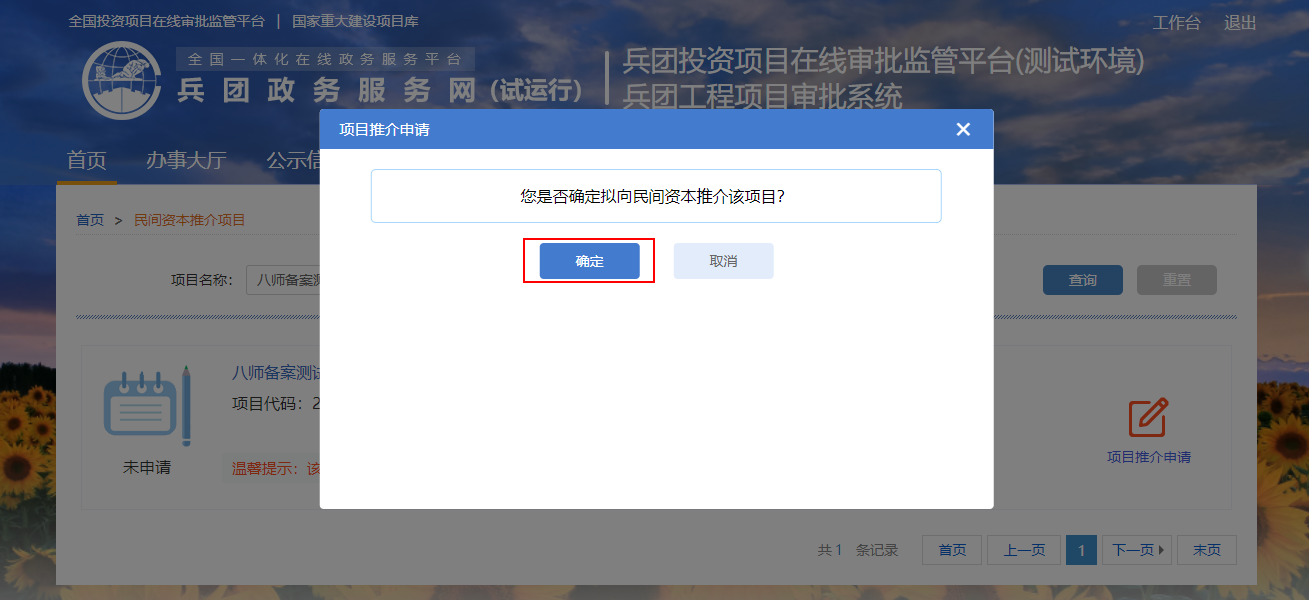Open the 办事大厅 navigation tab
This screenshot has height=600, width=1309.
click(186, 160)
